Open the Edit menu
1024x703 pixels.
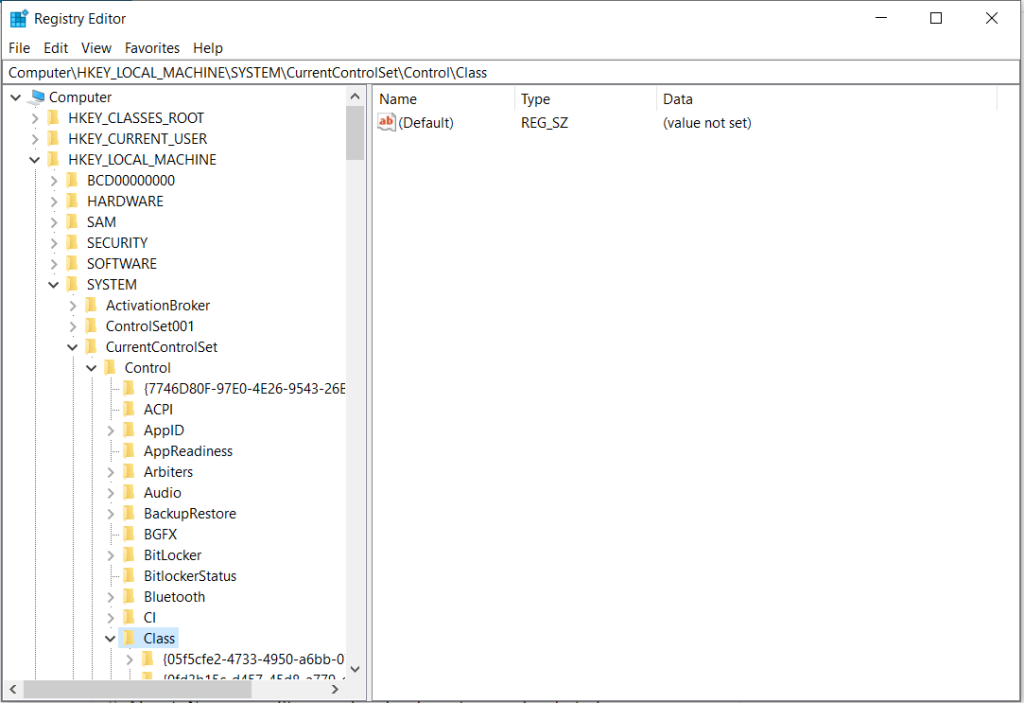56,48
